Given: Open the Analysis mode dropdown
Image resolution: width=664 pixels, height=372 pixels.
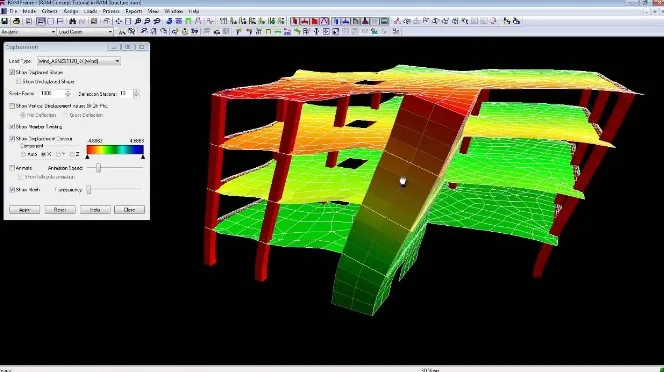Looking at the screenshot, I should tap(28, 32).
